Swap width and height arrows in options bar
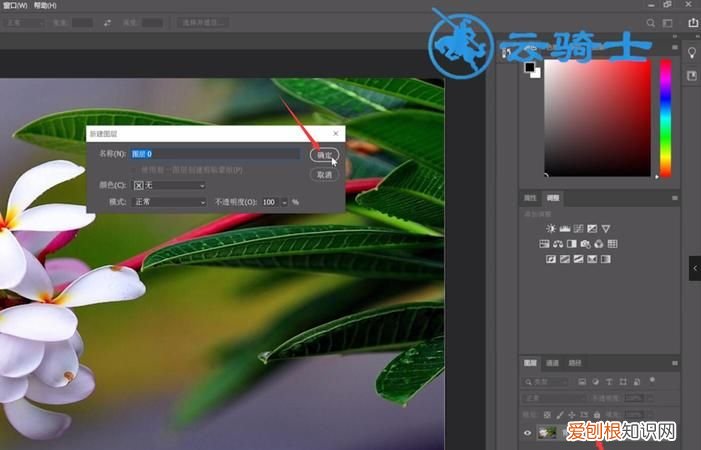This screenshot has height=450, width=701. pyautogui.click(x=107, y=23)
